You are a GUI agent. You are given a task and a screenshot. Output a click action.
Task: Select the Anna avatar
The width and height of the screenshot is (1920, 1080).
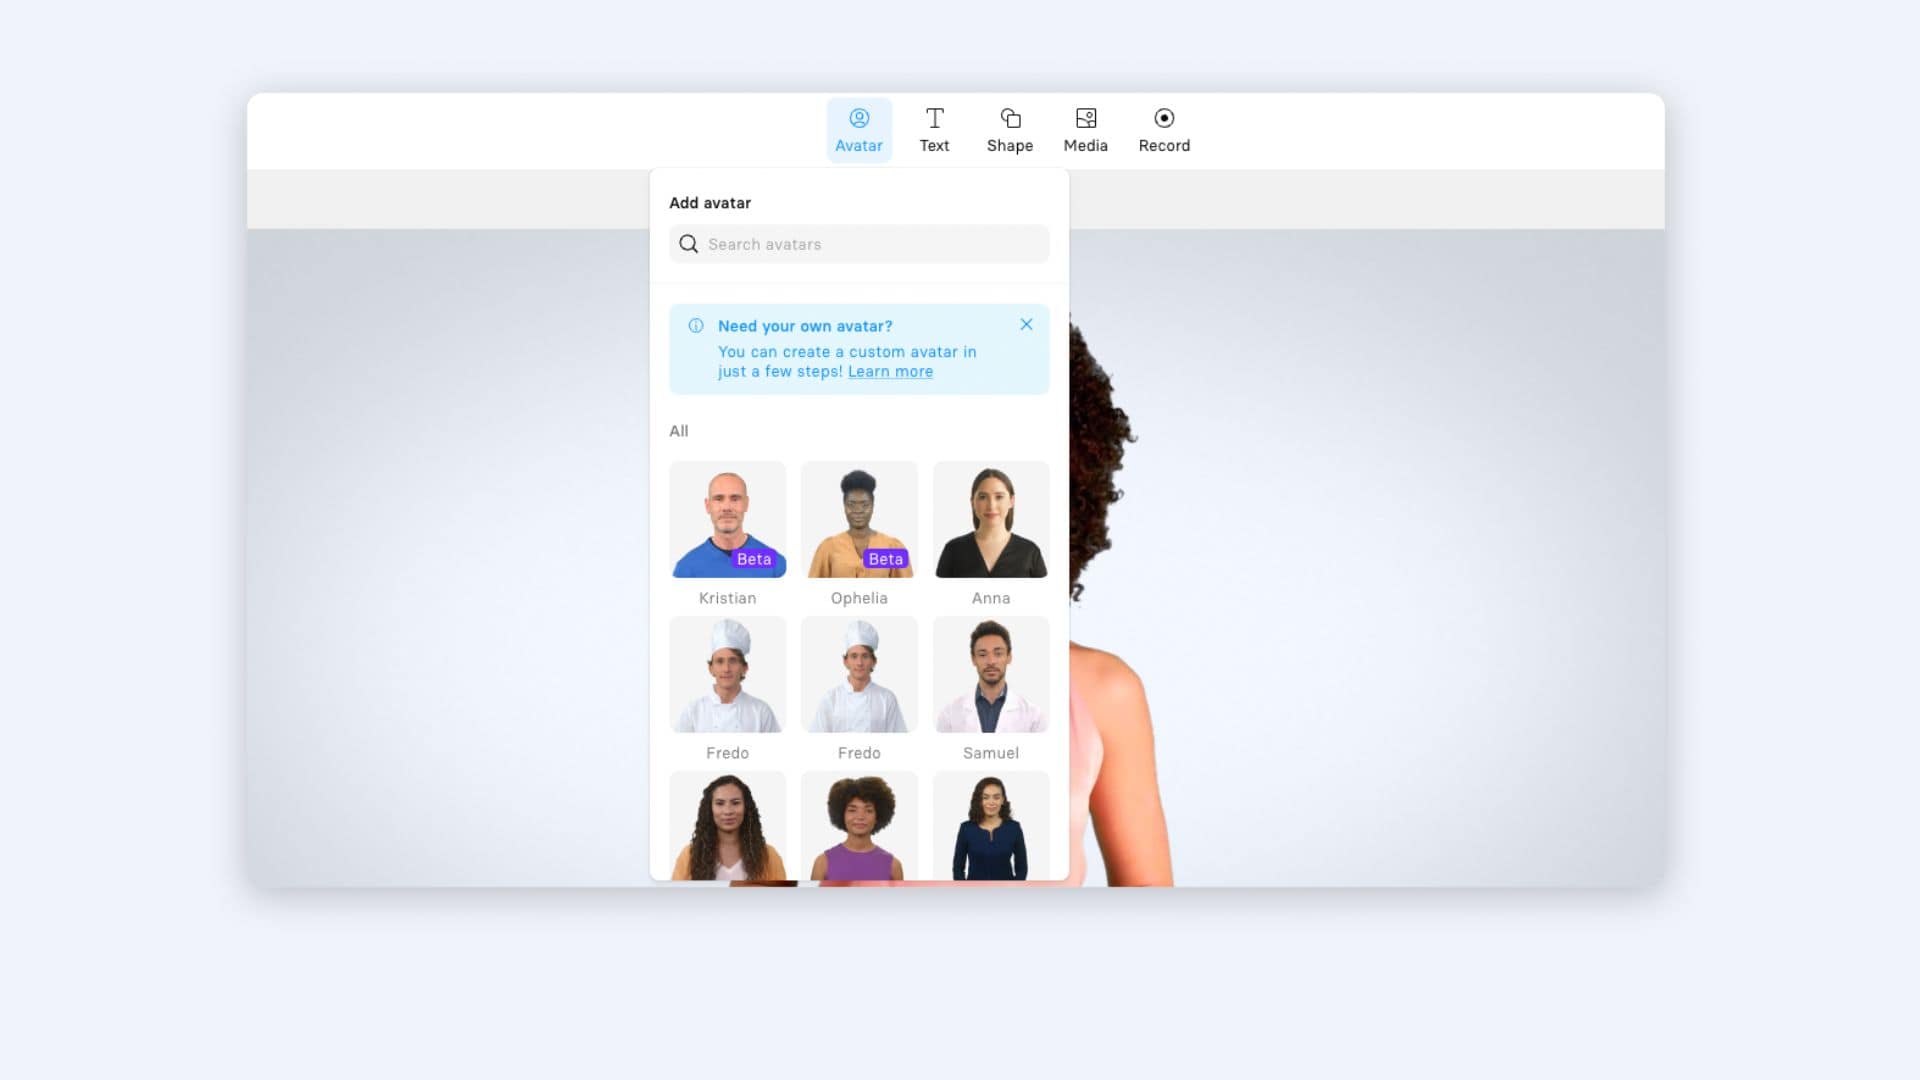(992, 518)
